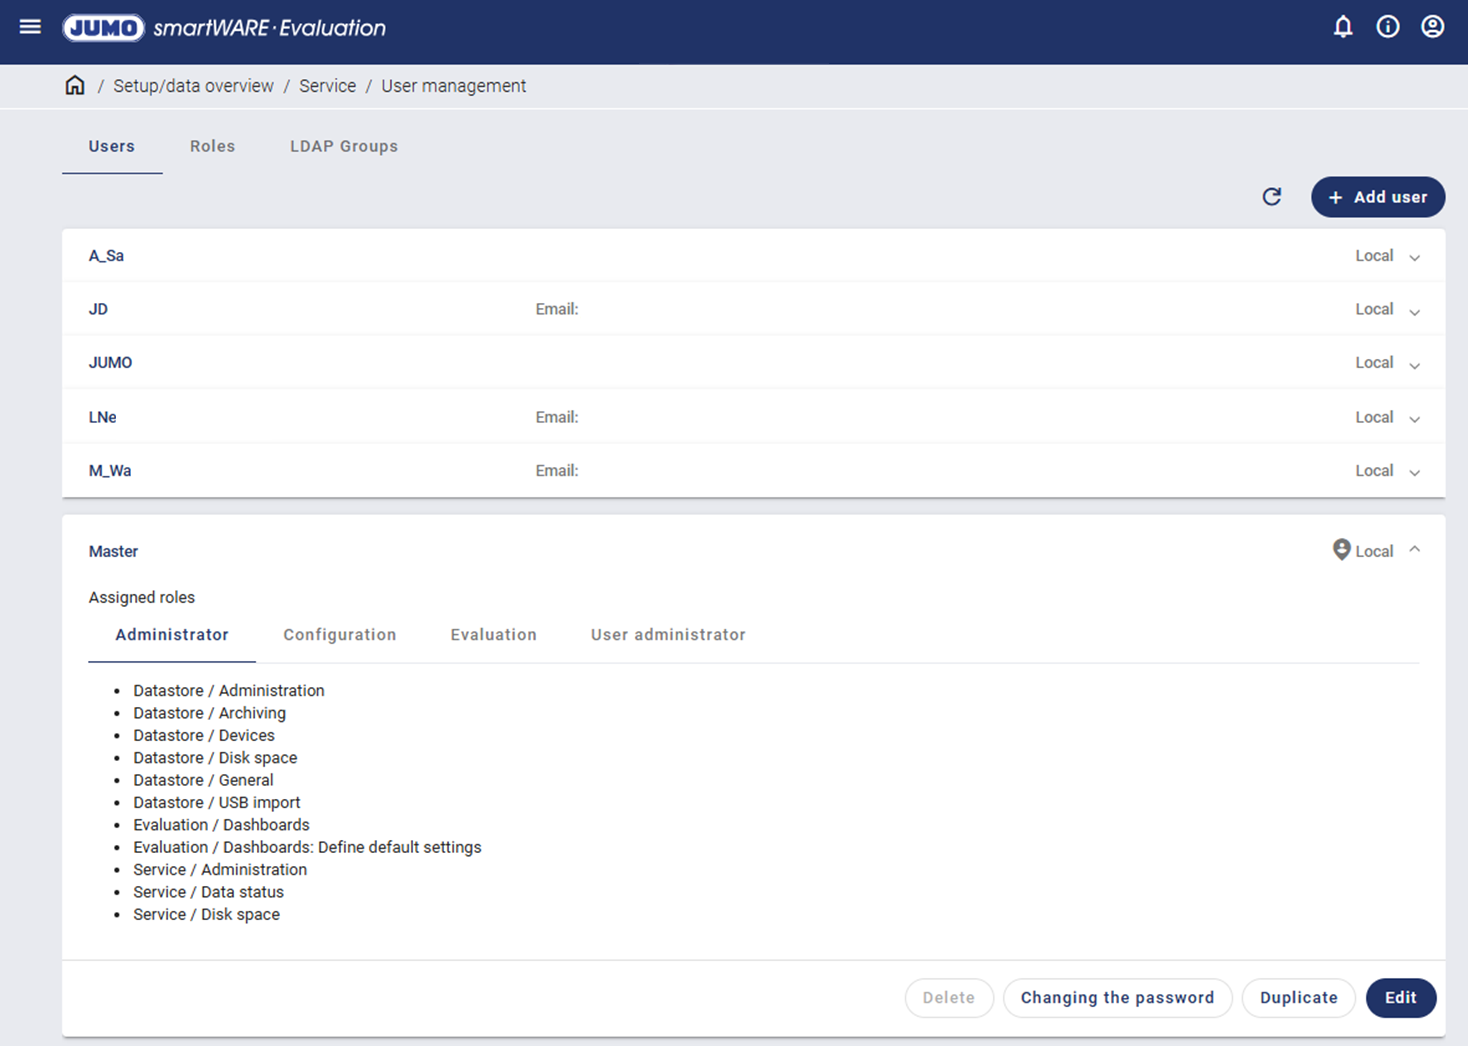
Task: Click the Add user button
Action: 1377,197
